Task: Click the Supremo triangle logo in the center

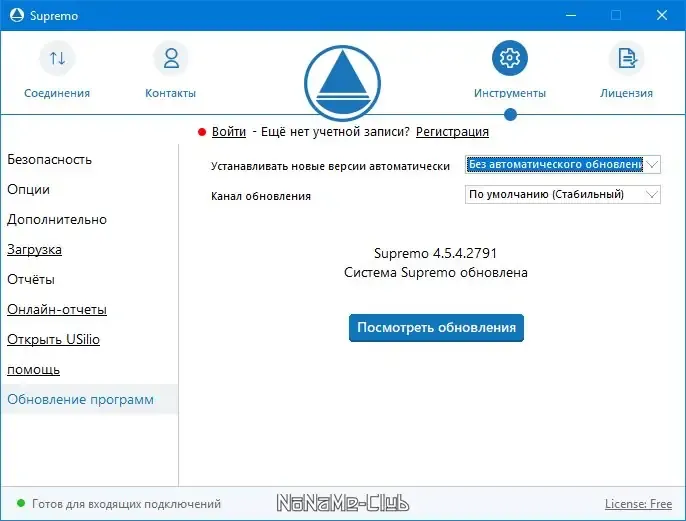Action: point(342,83)
